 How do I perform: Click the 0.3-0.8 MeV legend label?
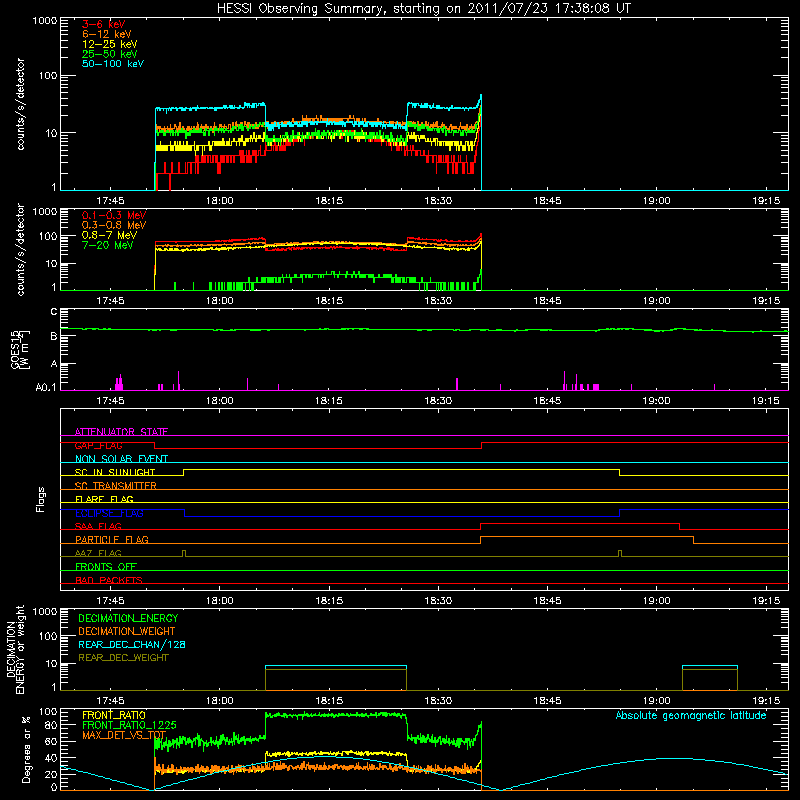click(114, 225)
